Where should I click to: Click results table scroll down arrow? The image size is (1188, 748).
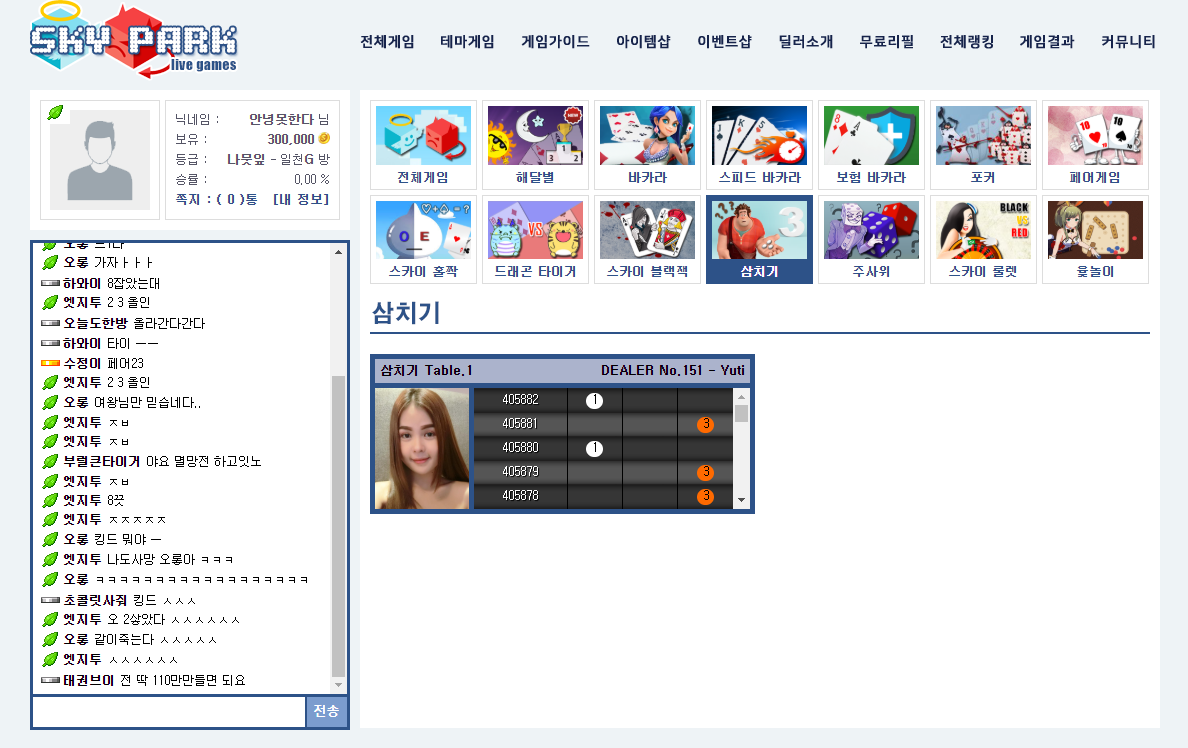click(x=741, y=500)
